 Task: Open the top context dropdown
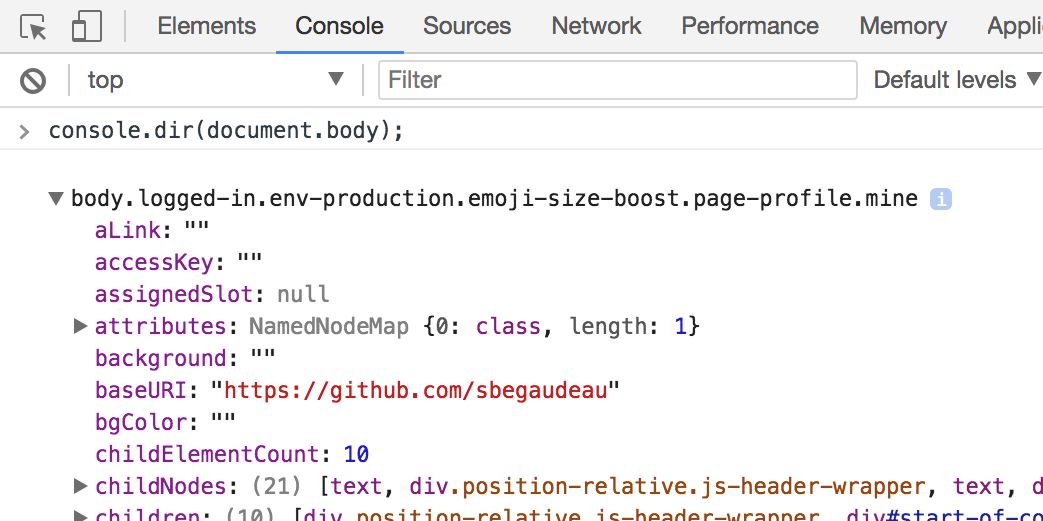point(216,81)
